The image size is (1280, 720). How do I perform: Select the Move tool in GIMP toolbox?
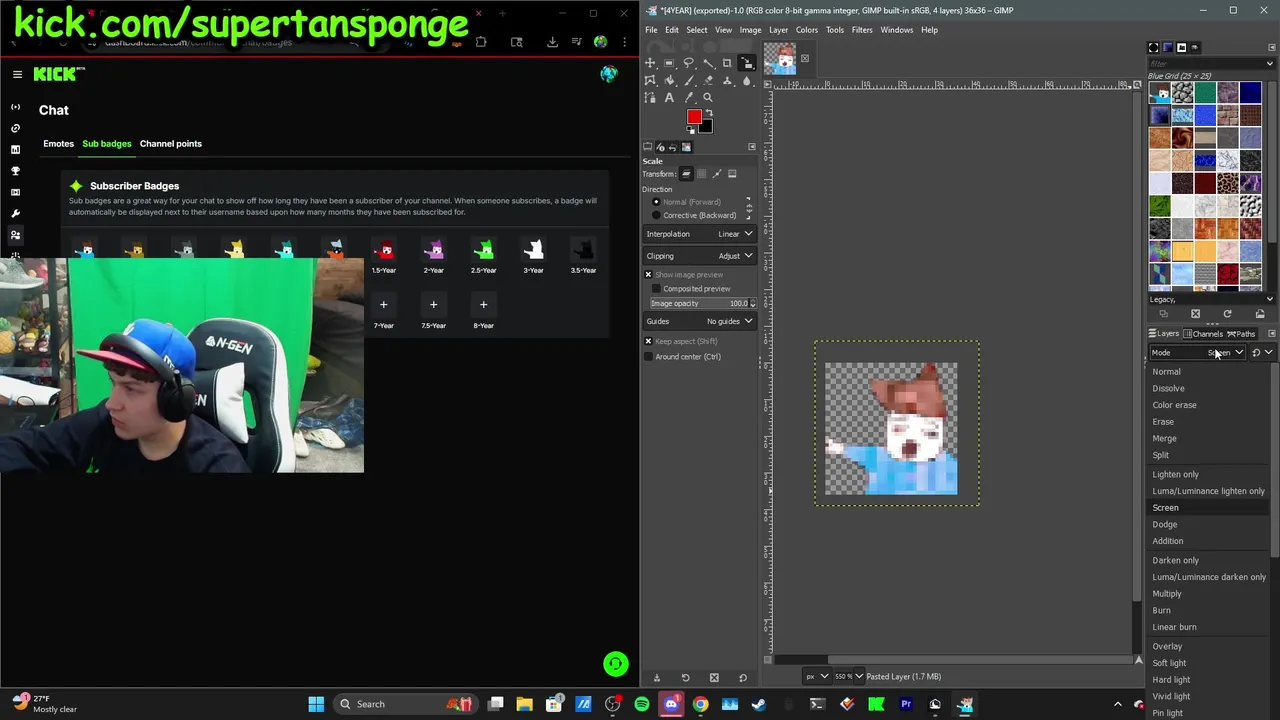point(650,63)
